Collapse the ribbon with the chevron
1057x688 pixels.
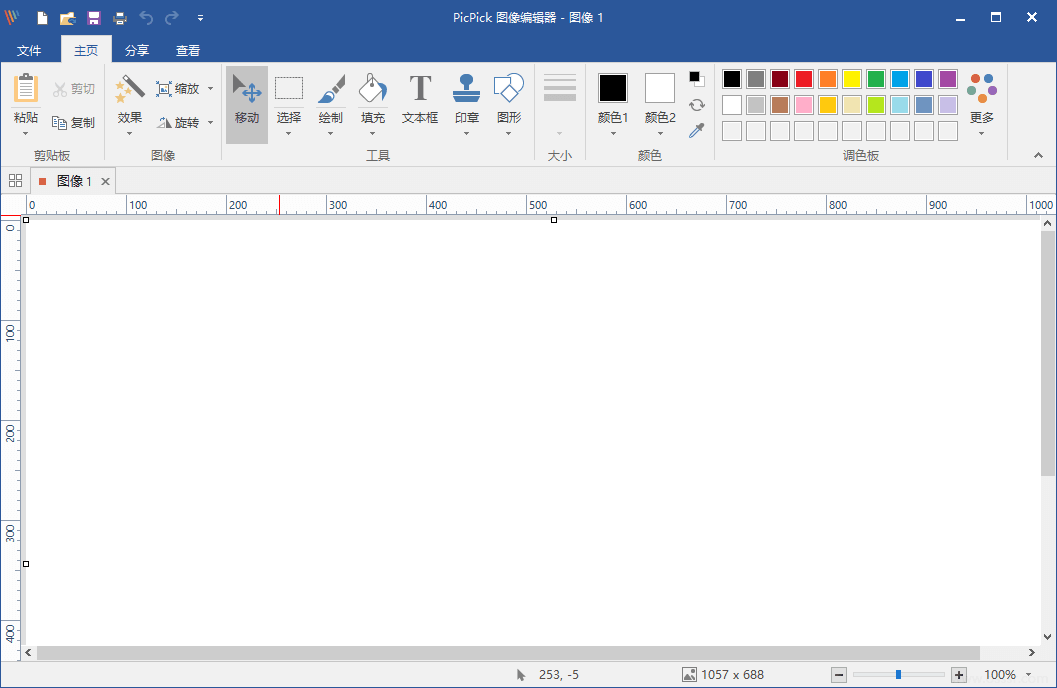(1038, 155)
